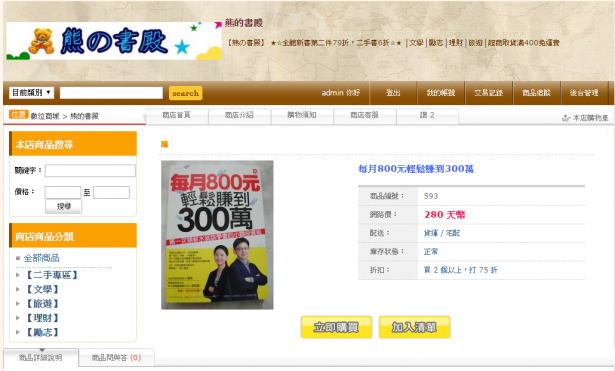Click the 關鍵字 keyword input field

(90, 171)
